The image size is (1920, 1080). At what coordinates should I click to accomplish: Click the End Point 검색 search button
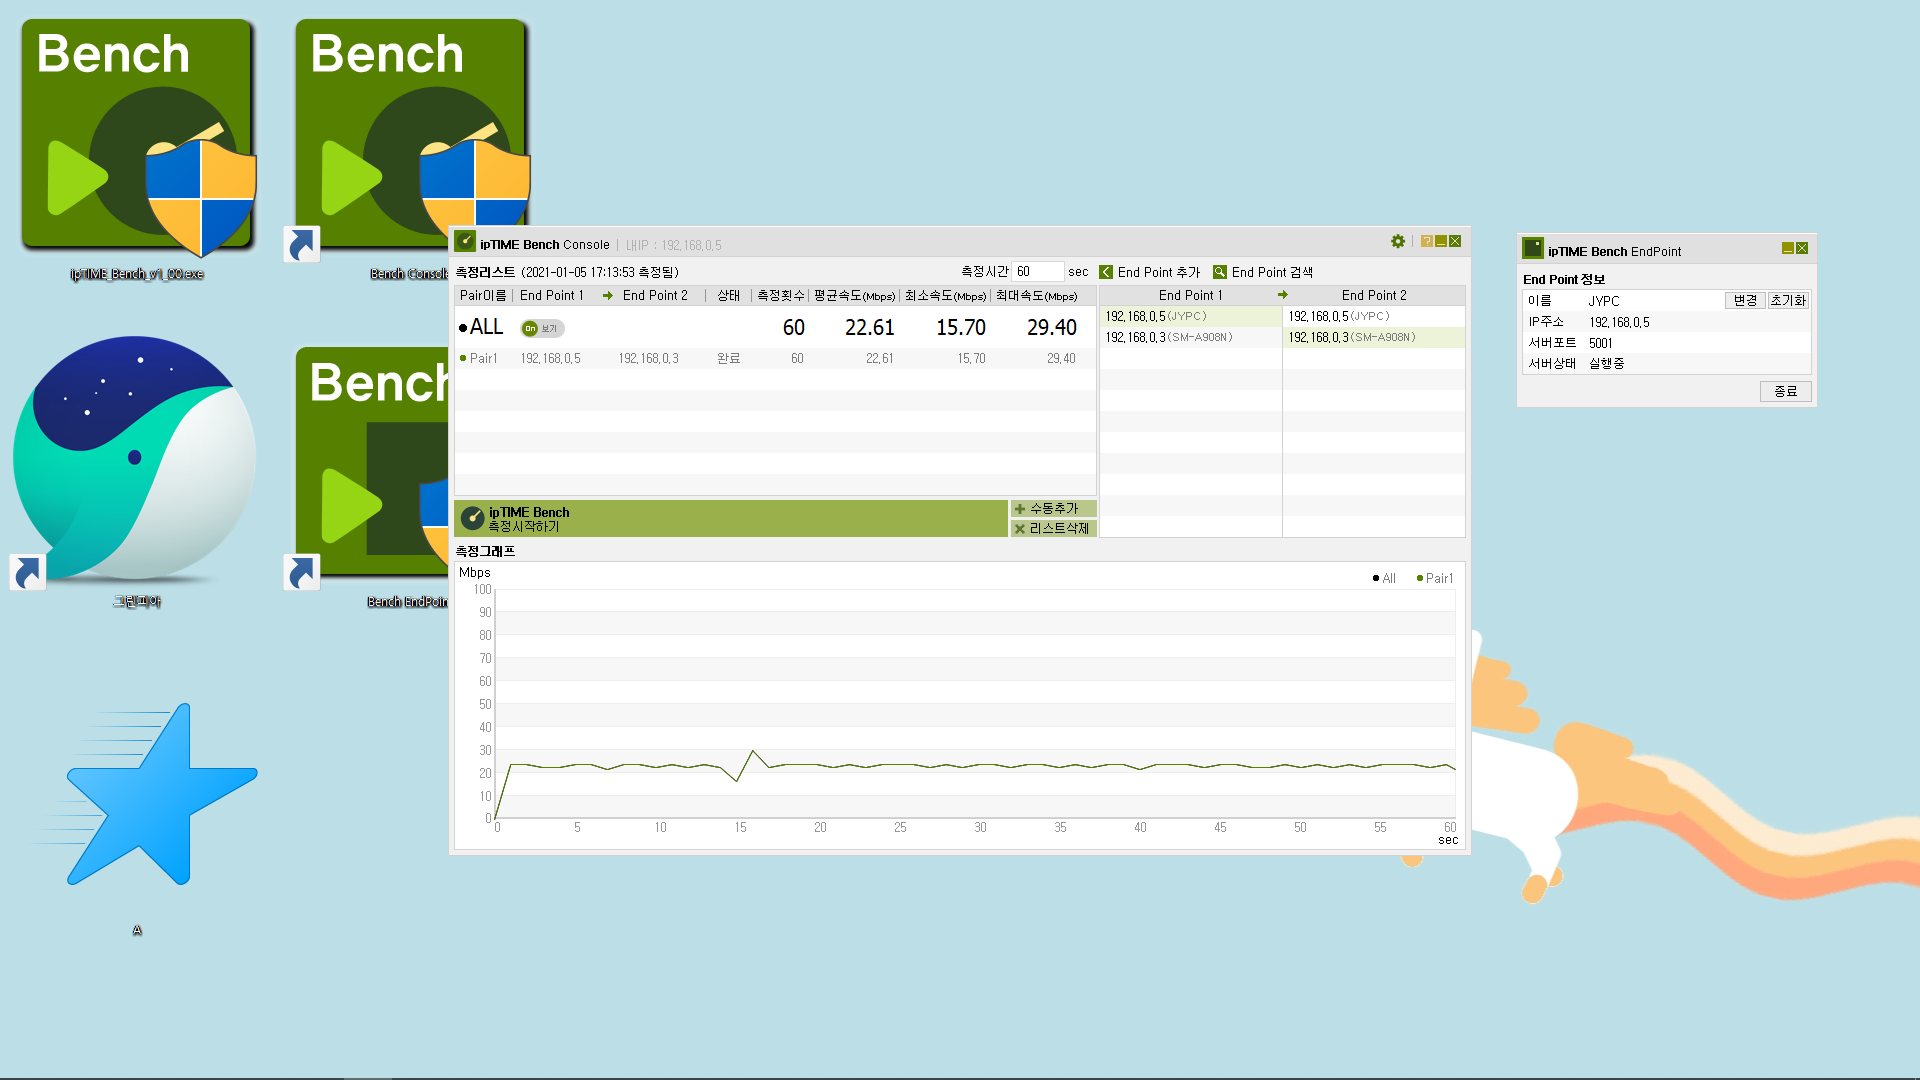click(x=1263, y=272)
